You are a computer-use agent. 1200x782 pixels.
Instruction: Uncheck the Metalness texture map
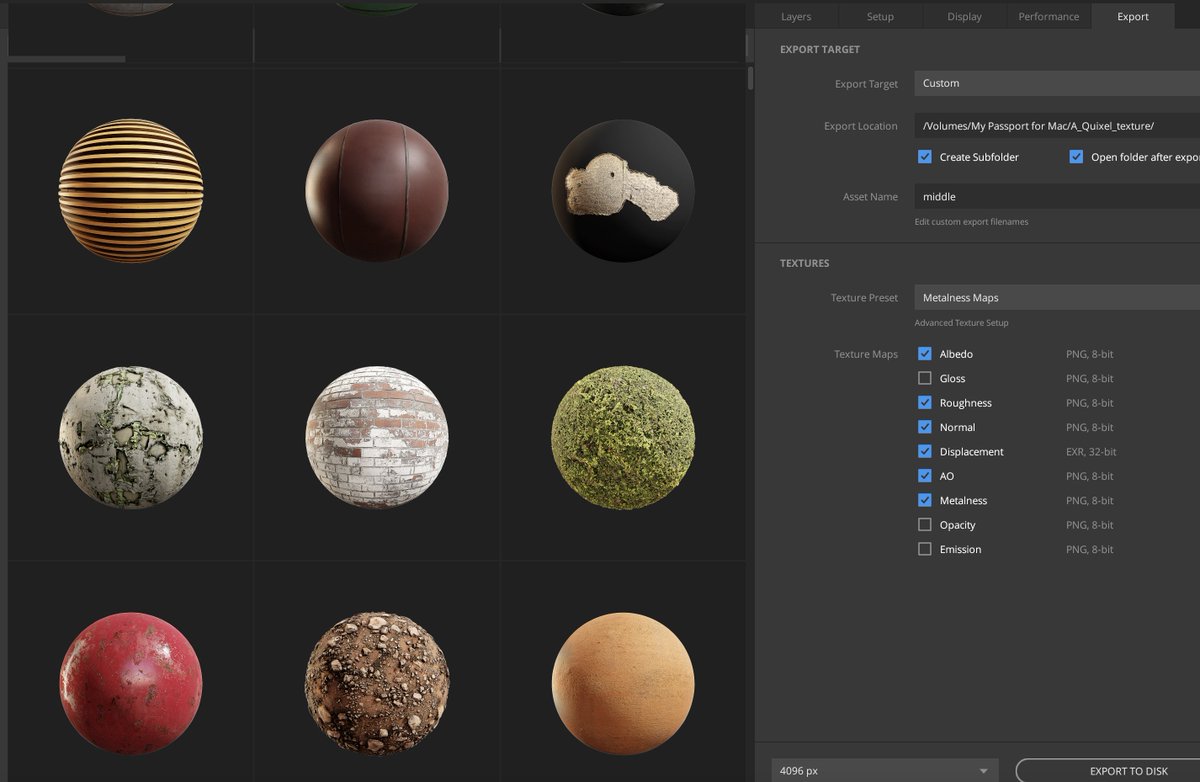point(925,500)
